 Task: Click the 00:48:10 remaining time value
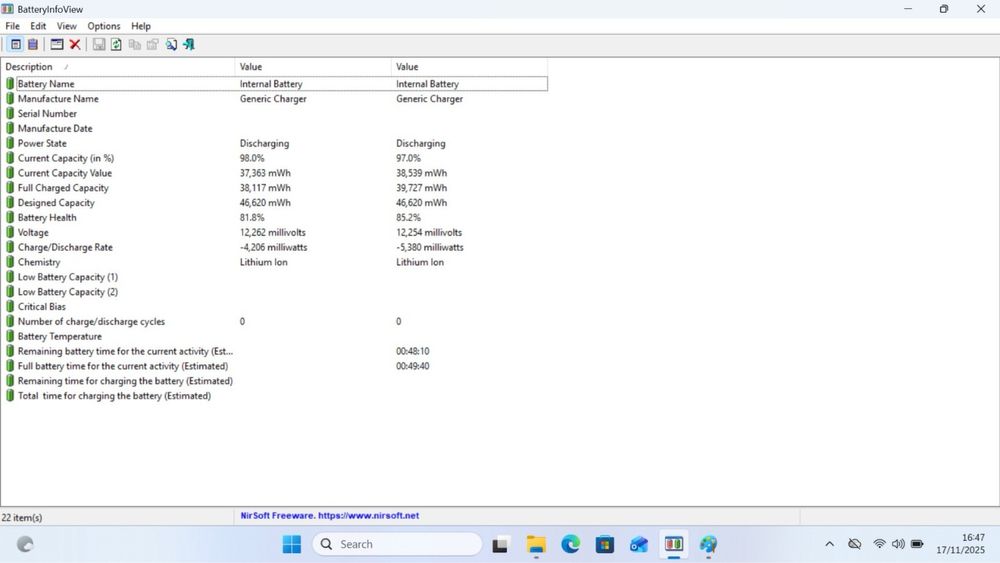(413, 351)
